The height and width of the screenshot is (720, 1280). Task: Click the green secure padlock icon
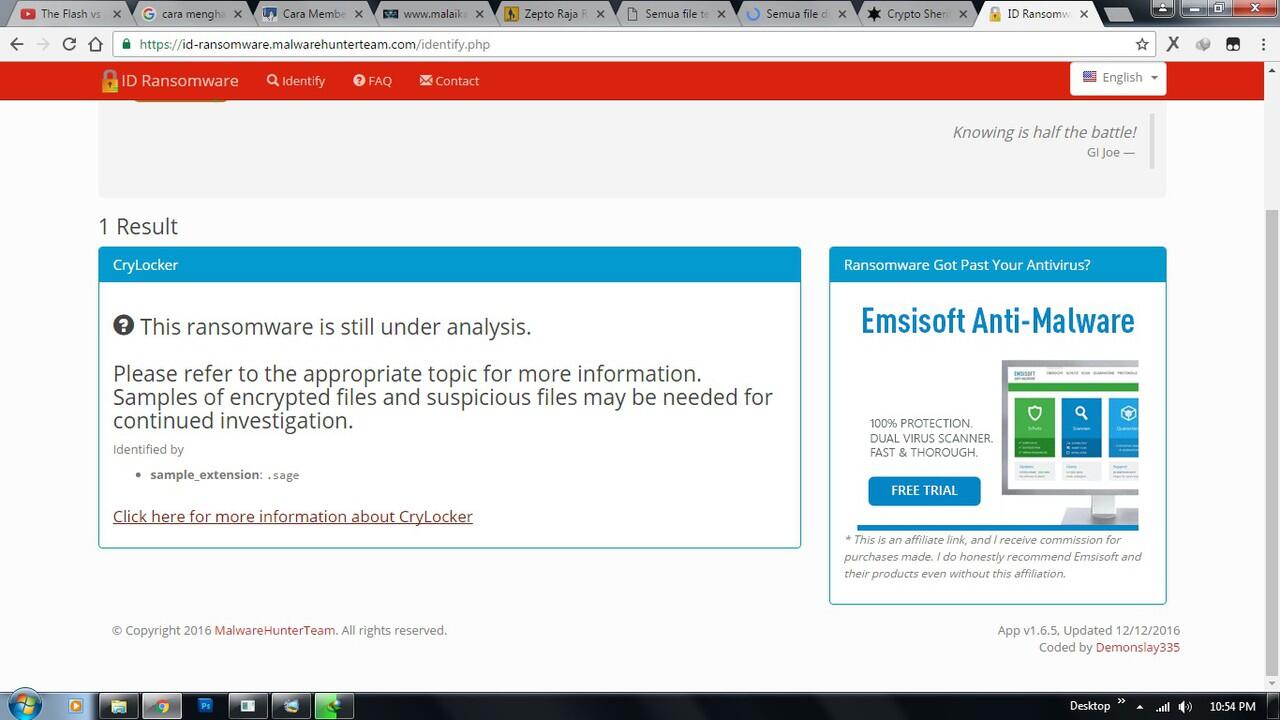click(126, 44)
